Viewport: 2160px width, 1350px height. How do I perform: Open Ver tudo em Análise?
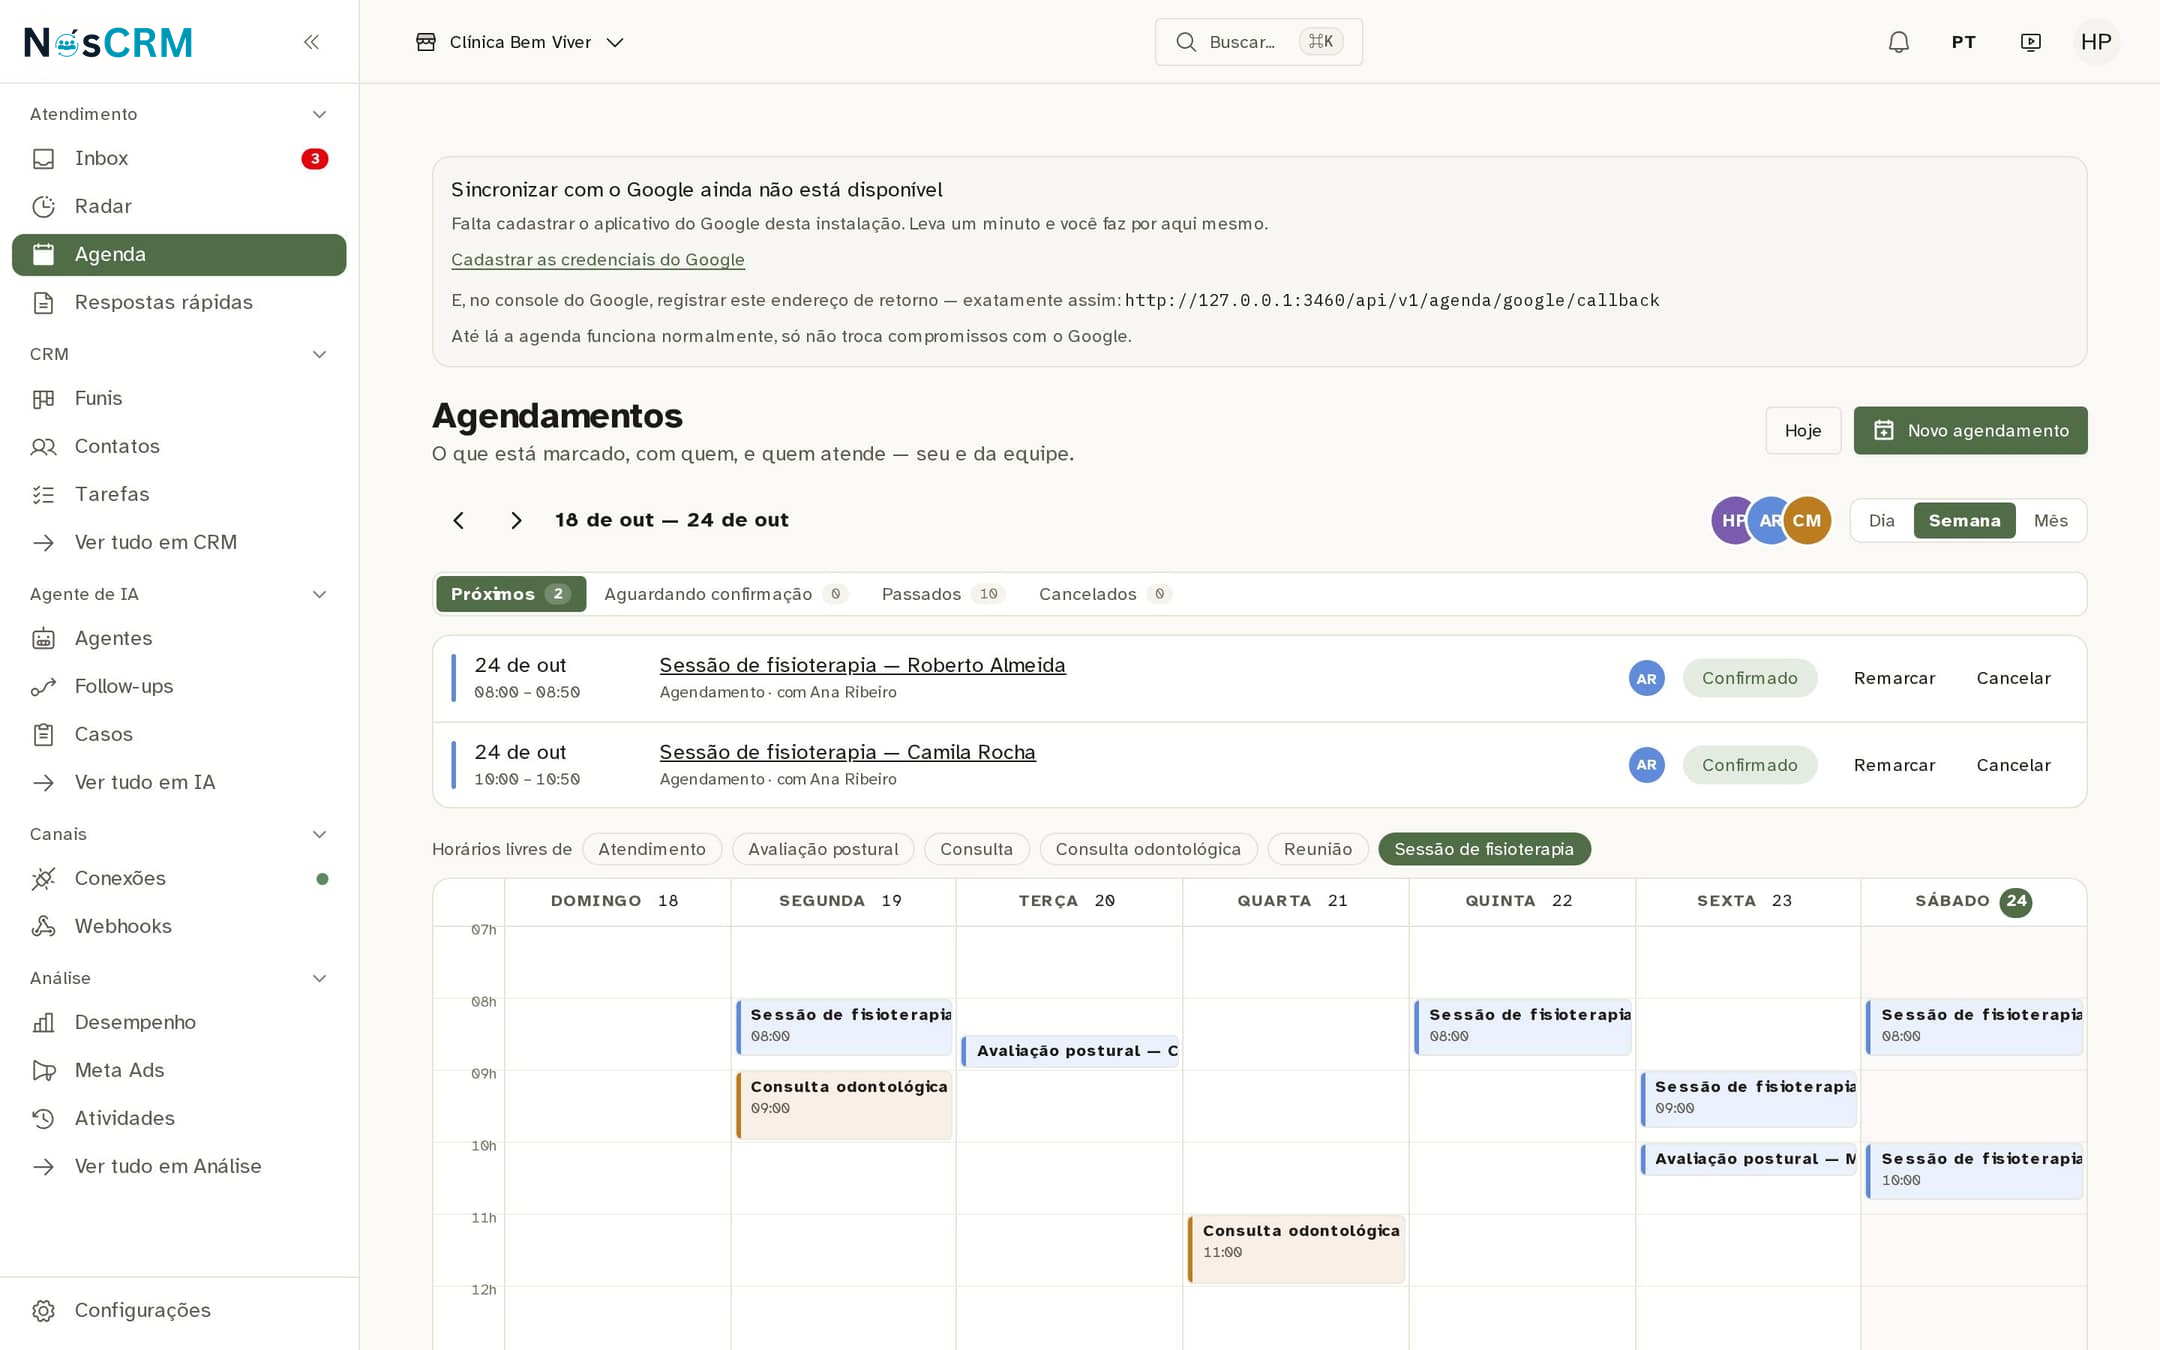(x=179, y=1167)
